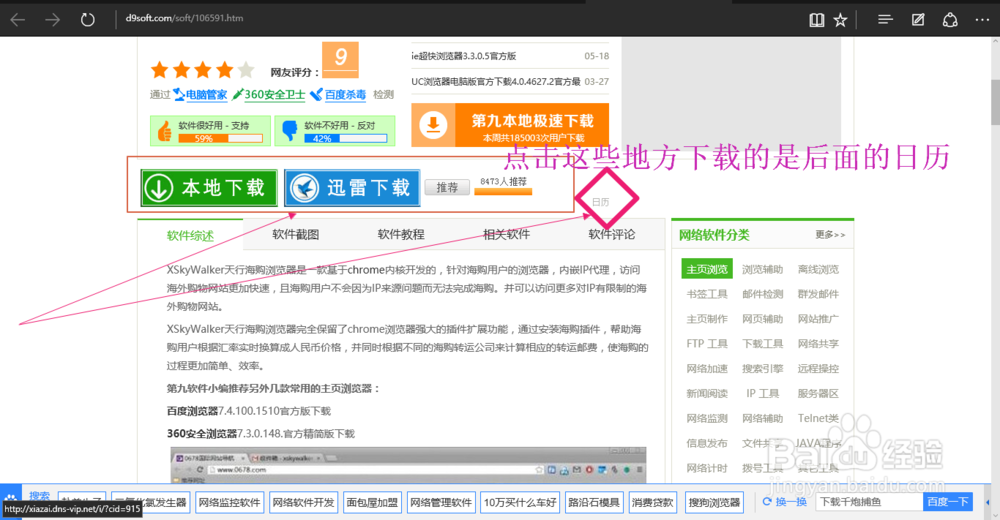Screen dimensions: 1000x520
Task: Select the 网站推广 category
Action: tap(818, 319)
